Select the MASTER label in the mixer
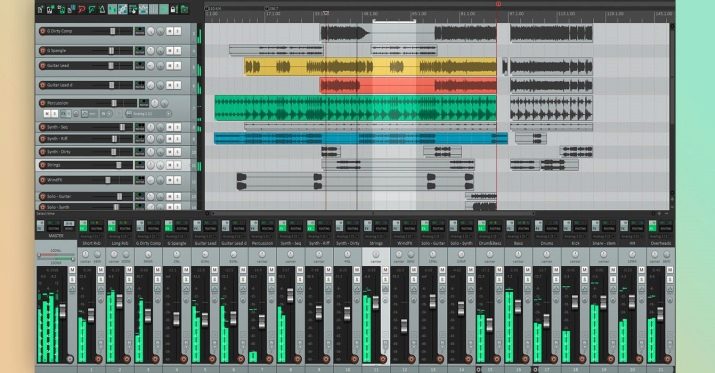 coord(56,236)
